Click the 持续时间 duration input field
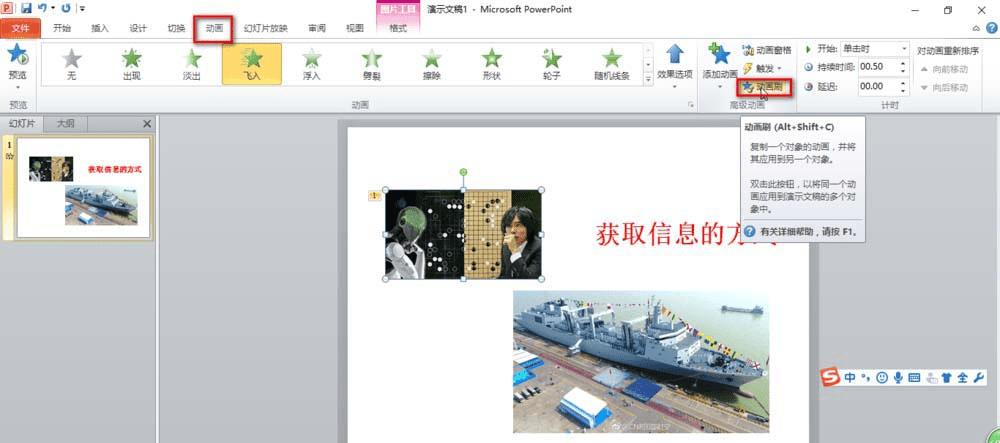The image size is (1000, 443). [x=878, y=67]
